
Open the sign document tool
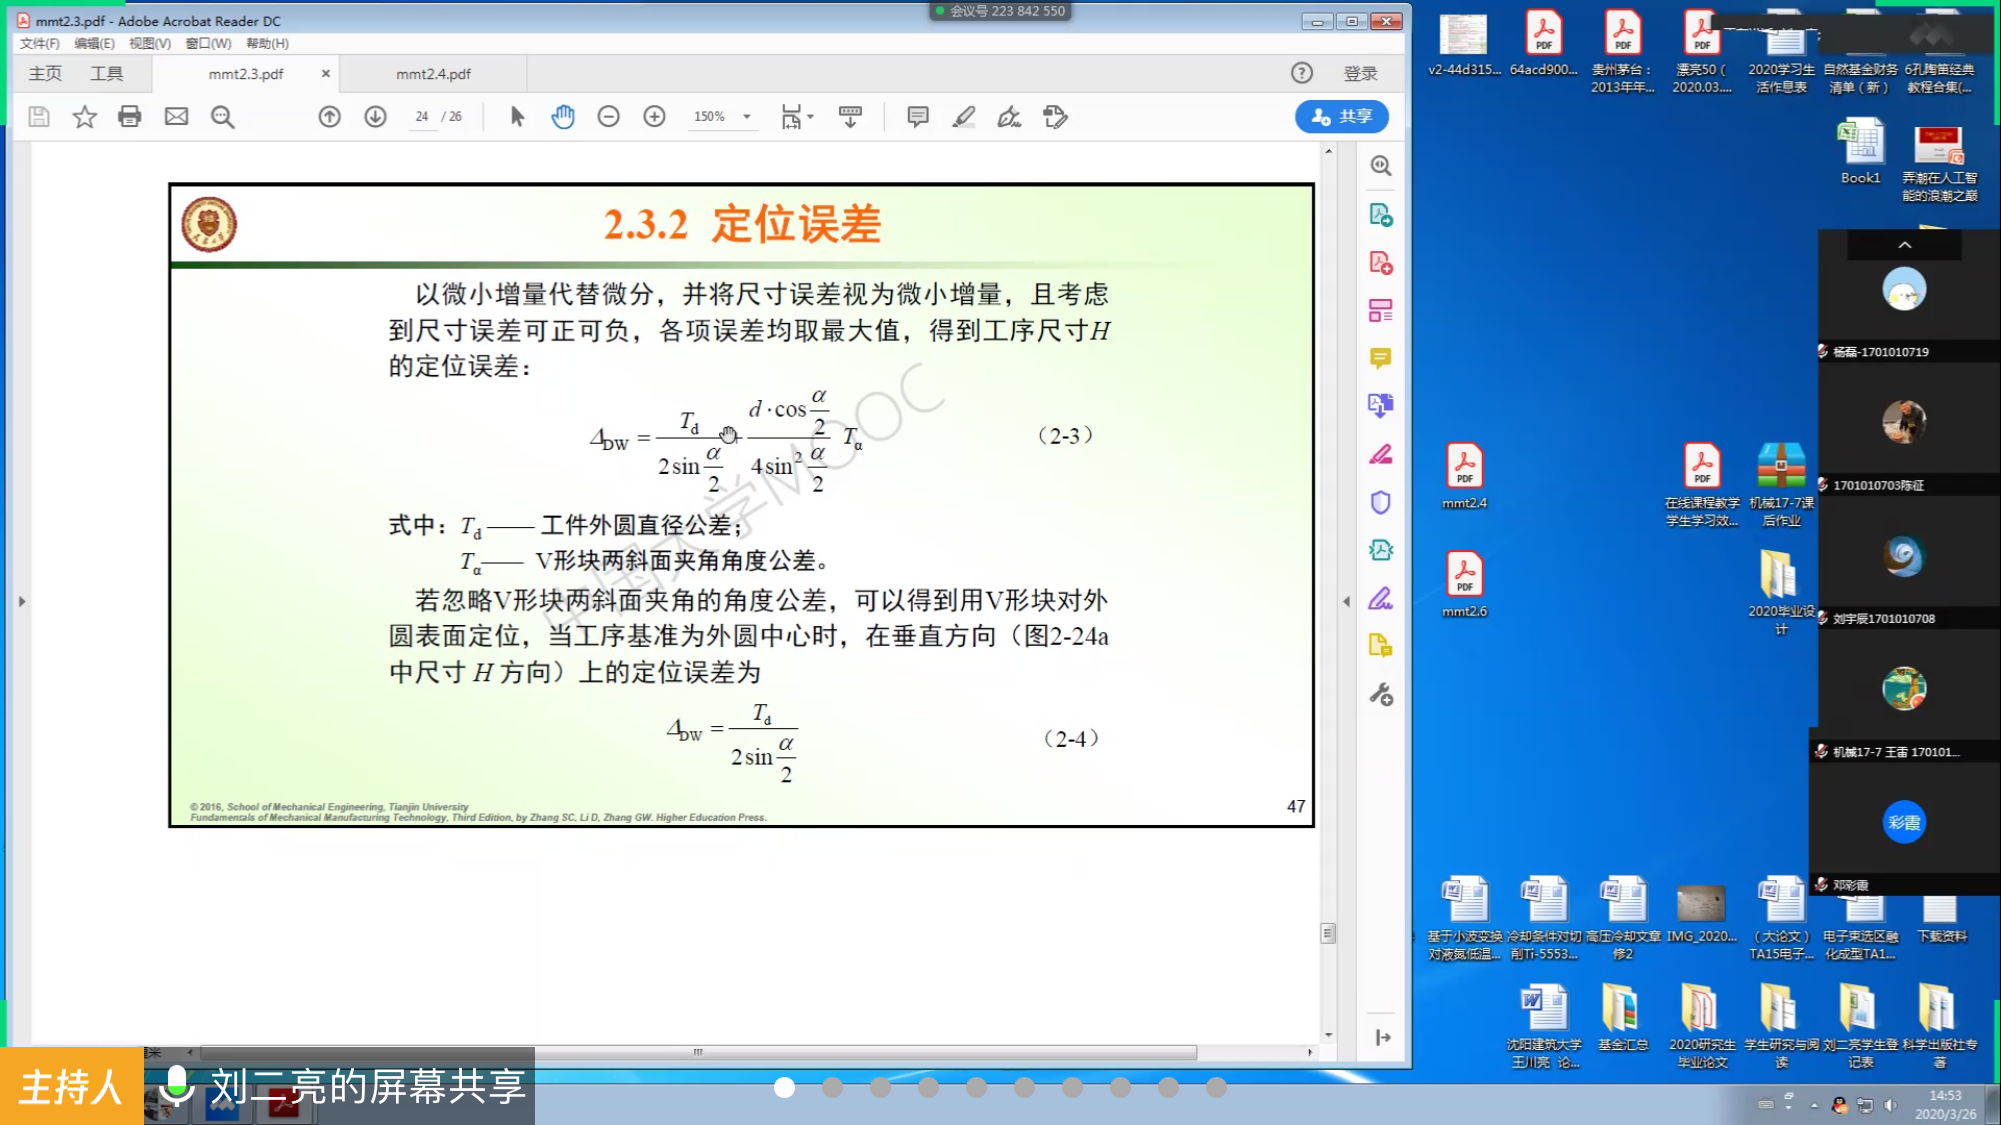1009,117
